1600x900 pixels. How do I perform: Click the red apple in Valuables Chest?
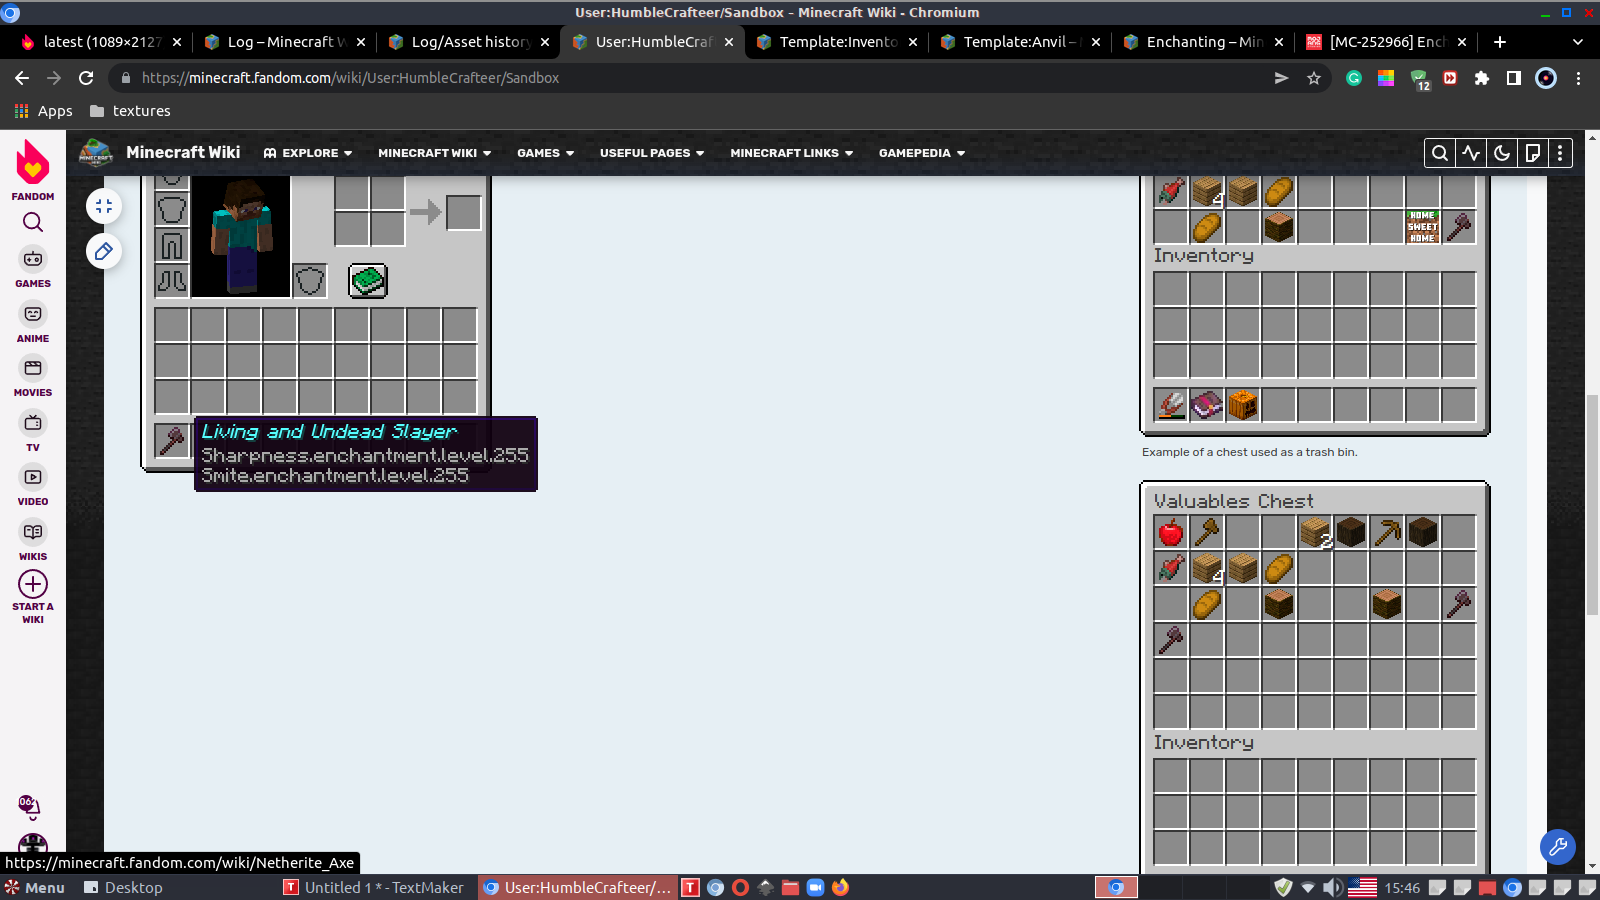[x=1171, y=532]
